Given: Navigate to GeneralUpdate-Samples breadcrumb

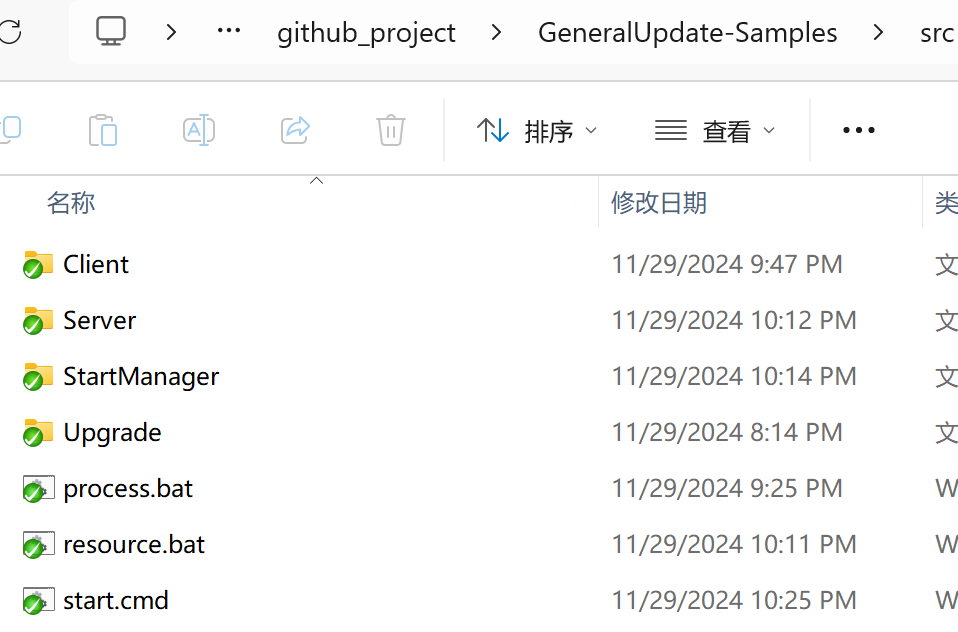Looking at the screenshot, I should click(687, 33).
